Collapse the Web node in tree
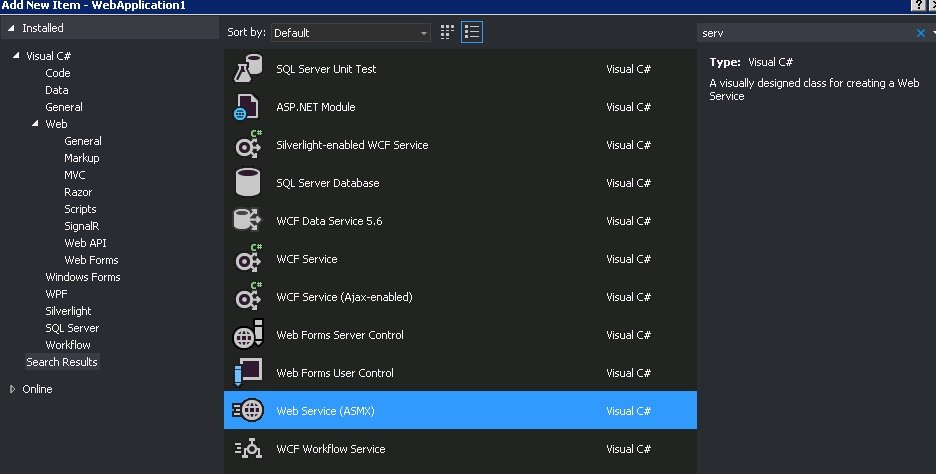Viewport: 936px width, 474px height. 35,124
